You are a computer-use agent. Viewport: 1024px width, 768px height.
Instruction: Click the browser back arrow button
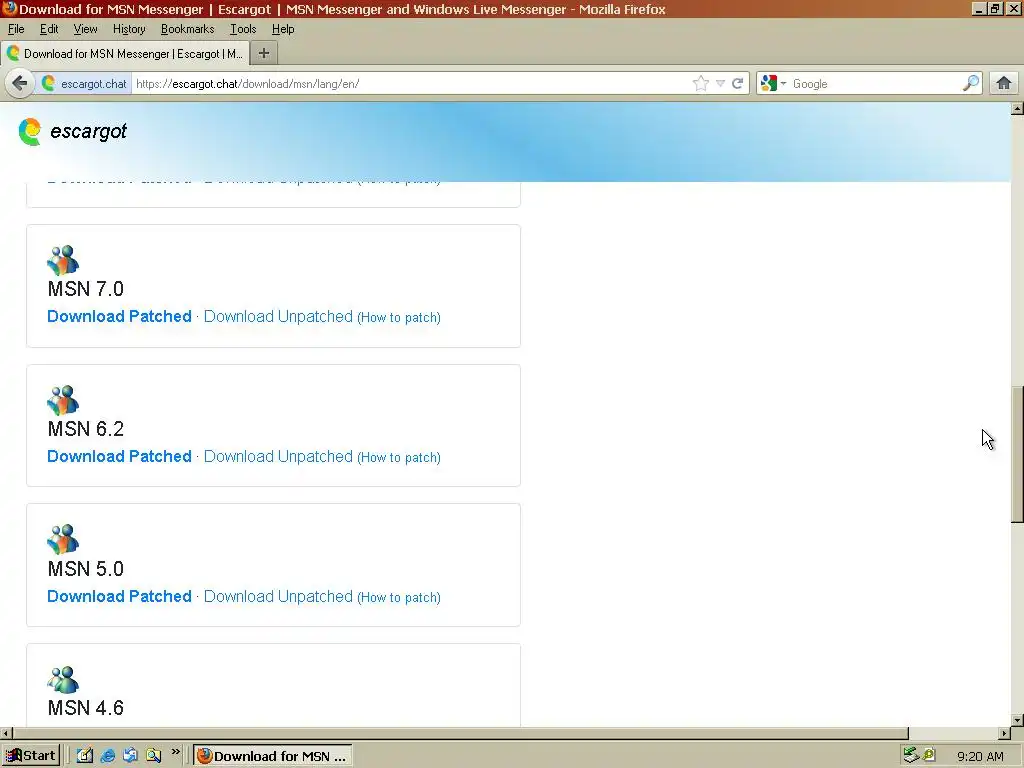20,83
